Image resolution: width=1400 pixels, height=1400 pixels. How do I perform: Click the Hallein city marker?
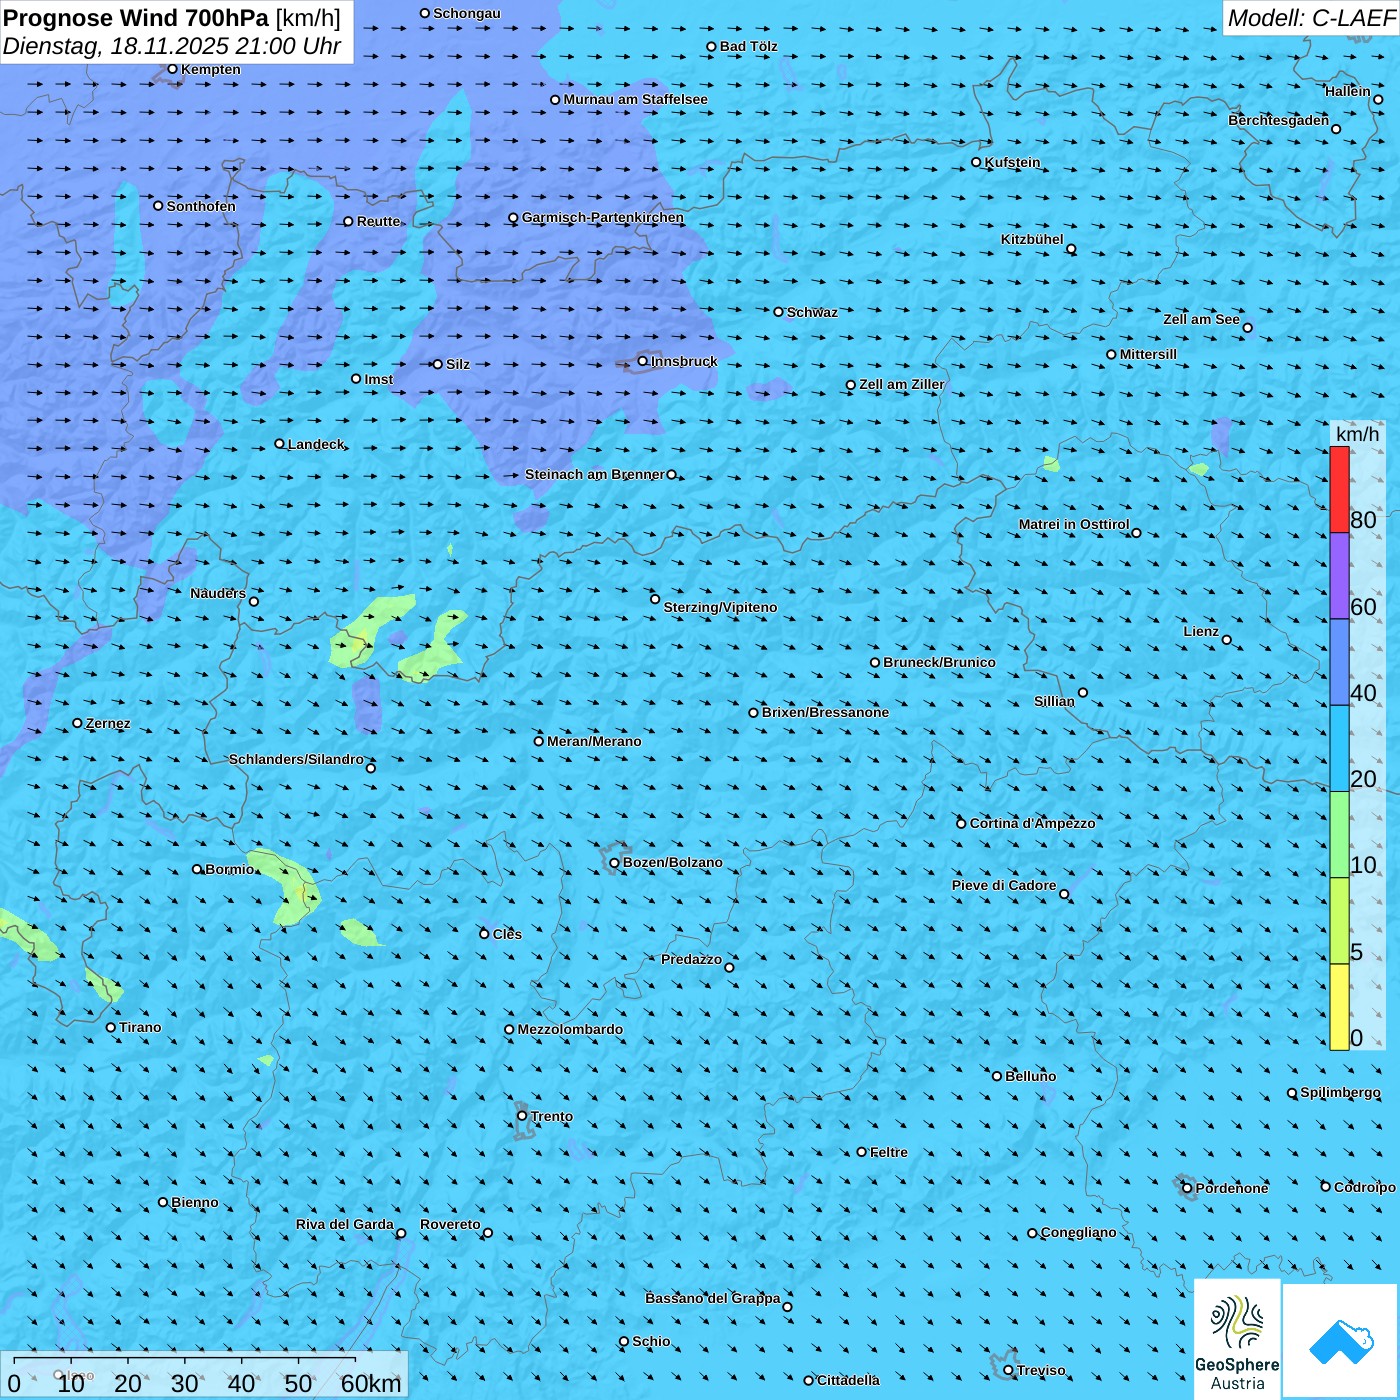(x=1378, y=99)
